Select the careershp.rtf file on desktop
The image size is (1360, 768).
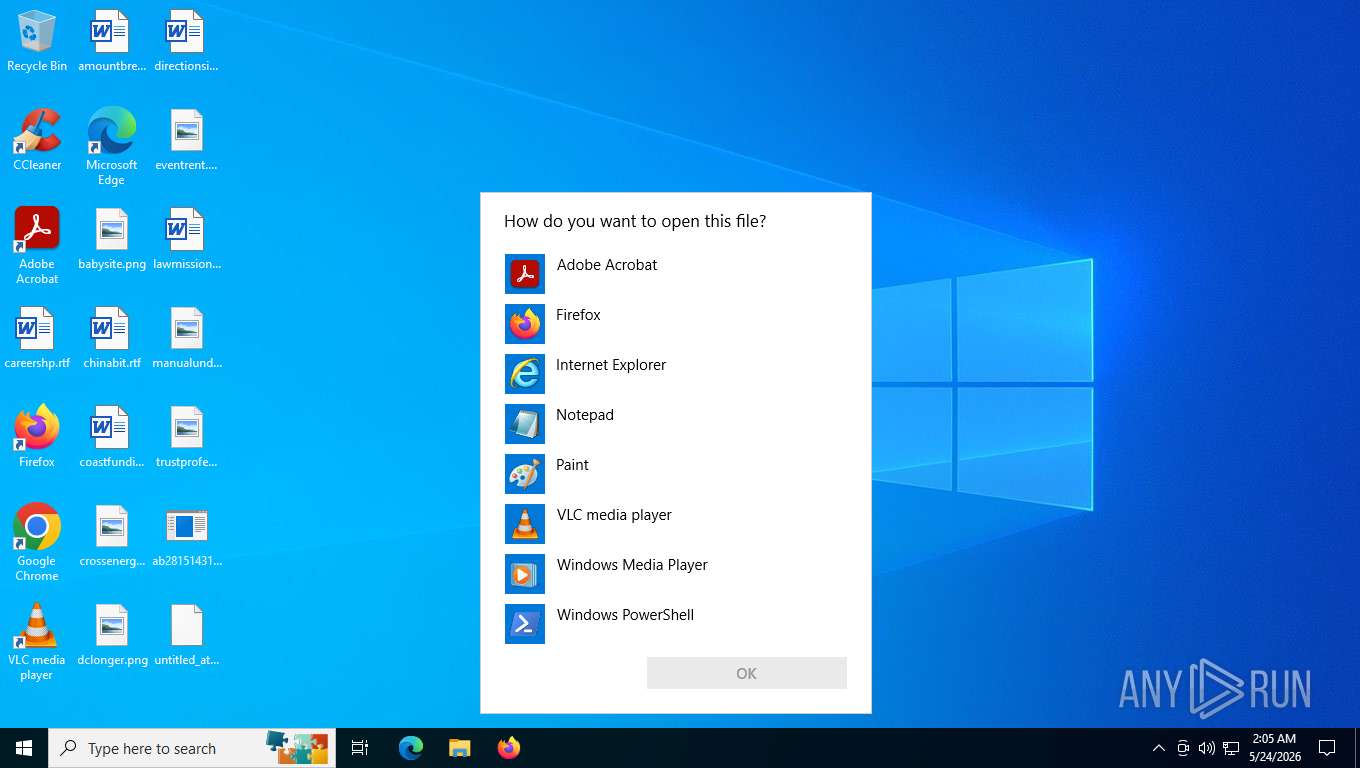pyautogui.click(x=37, y=338)
